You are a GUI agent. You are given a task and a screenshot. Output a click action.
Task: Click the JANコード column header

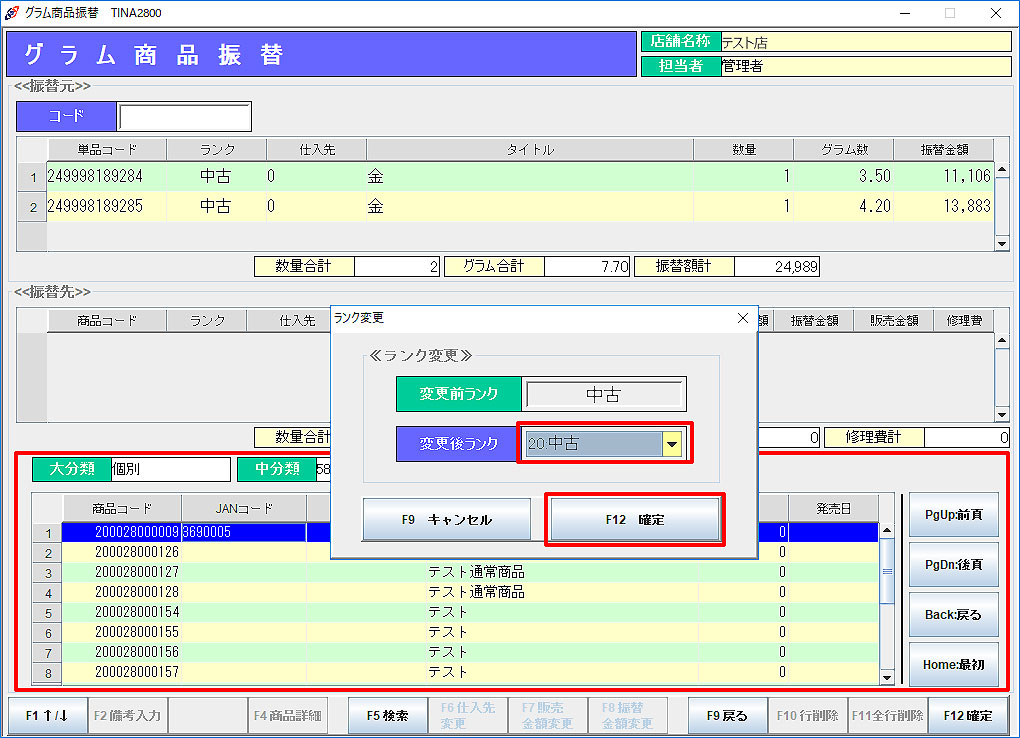click(243, 508)
